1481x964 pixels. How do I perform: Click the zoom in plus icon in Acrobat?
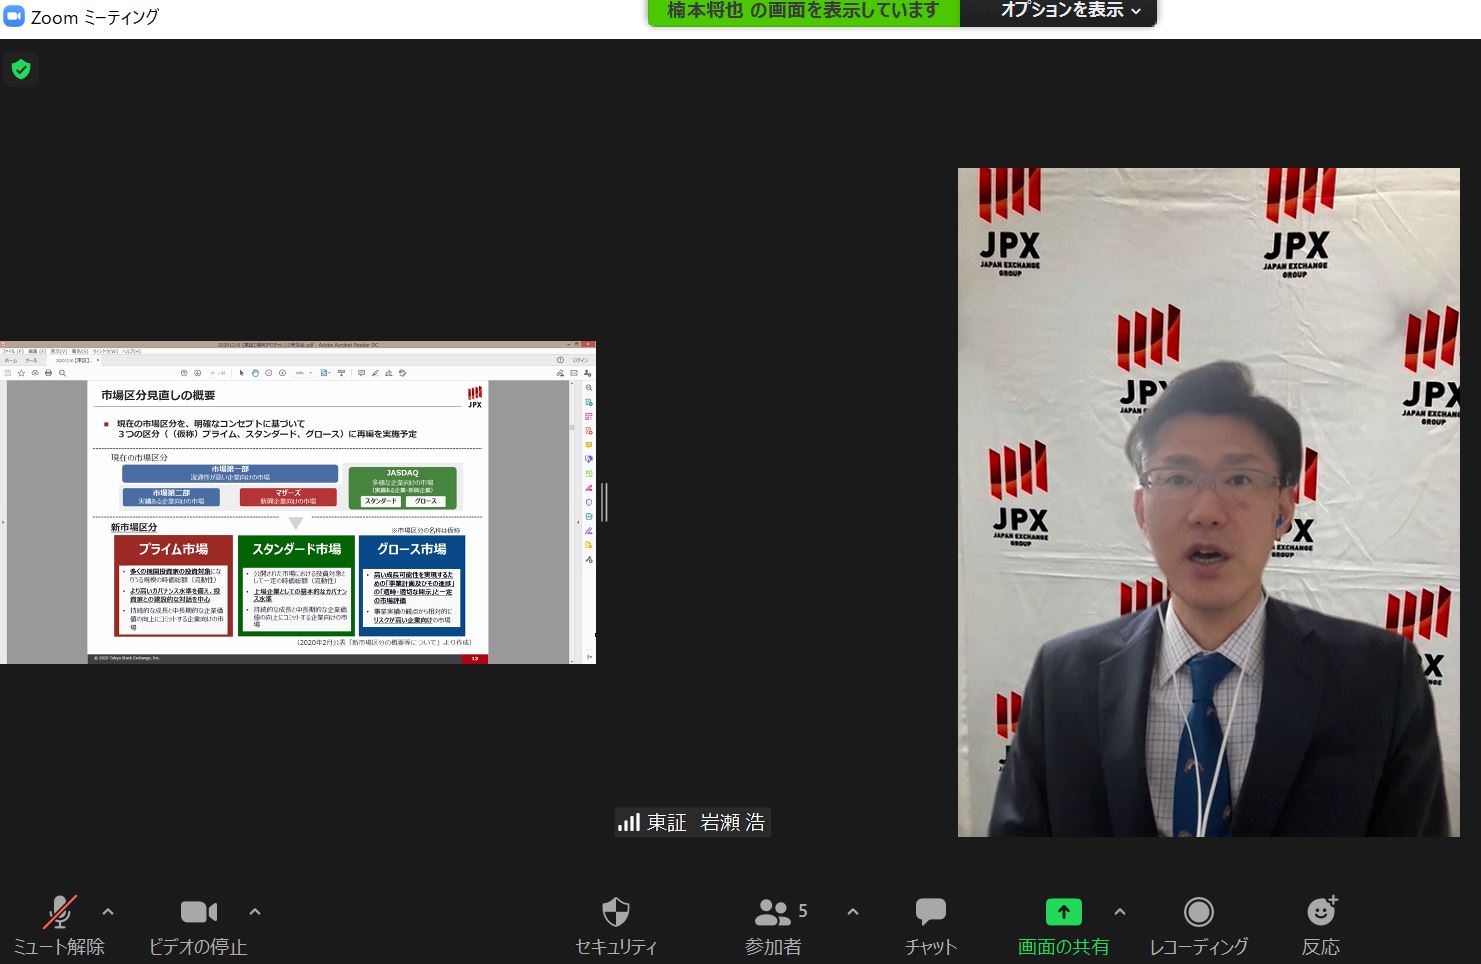(x=282, y=373)
